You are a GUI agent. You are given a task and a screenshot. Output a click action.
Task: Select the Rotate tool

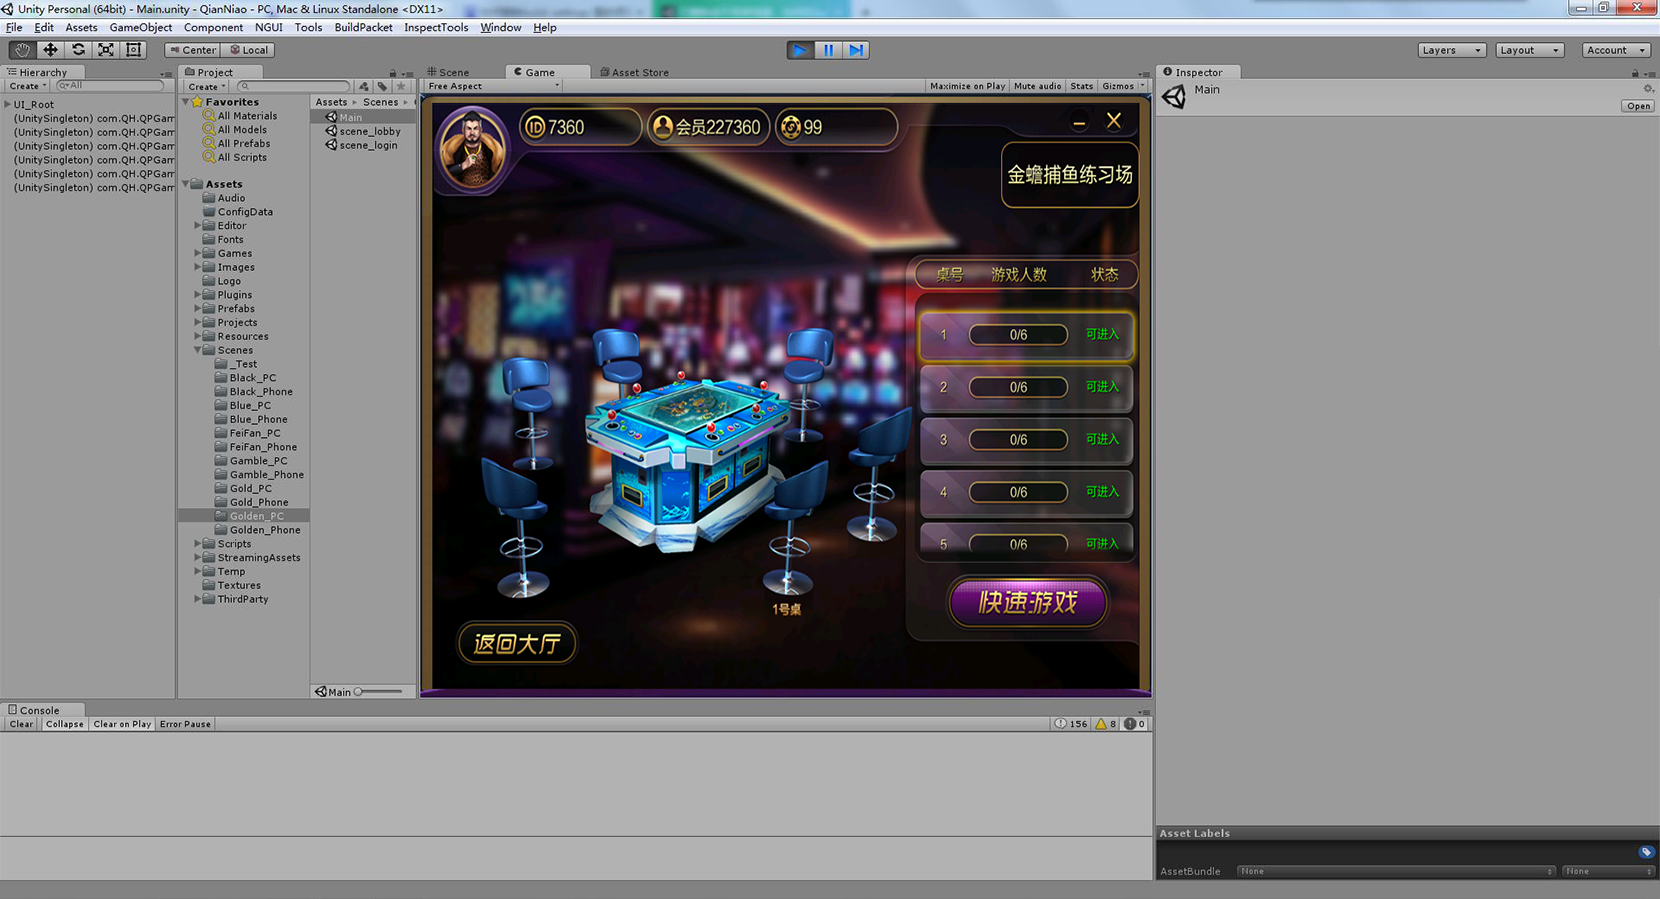78,50
